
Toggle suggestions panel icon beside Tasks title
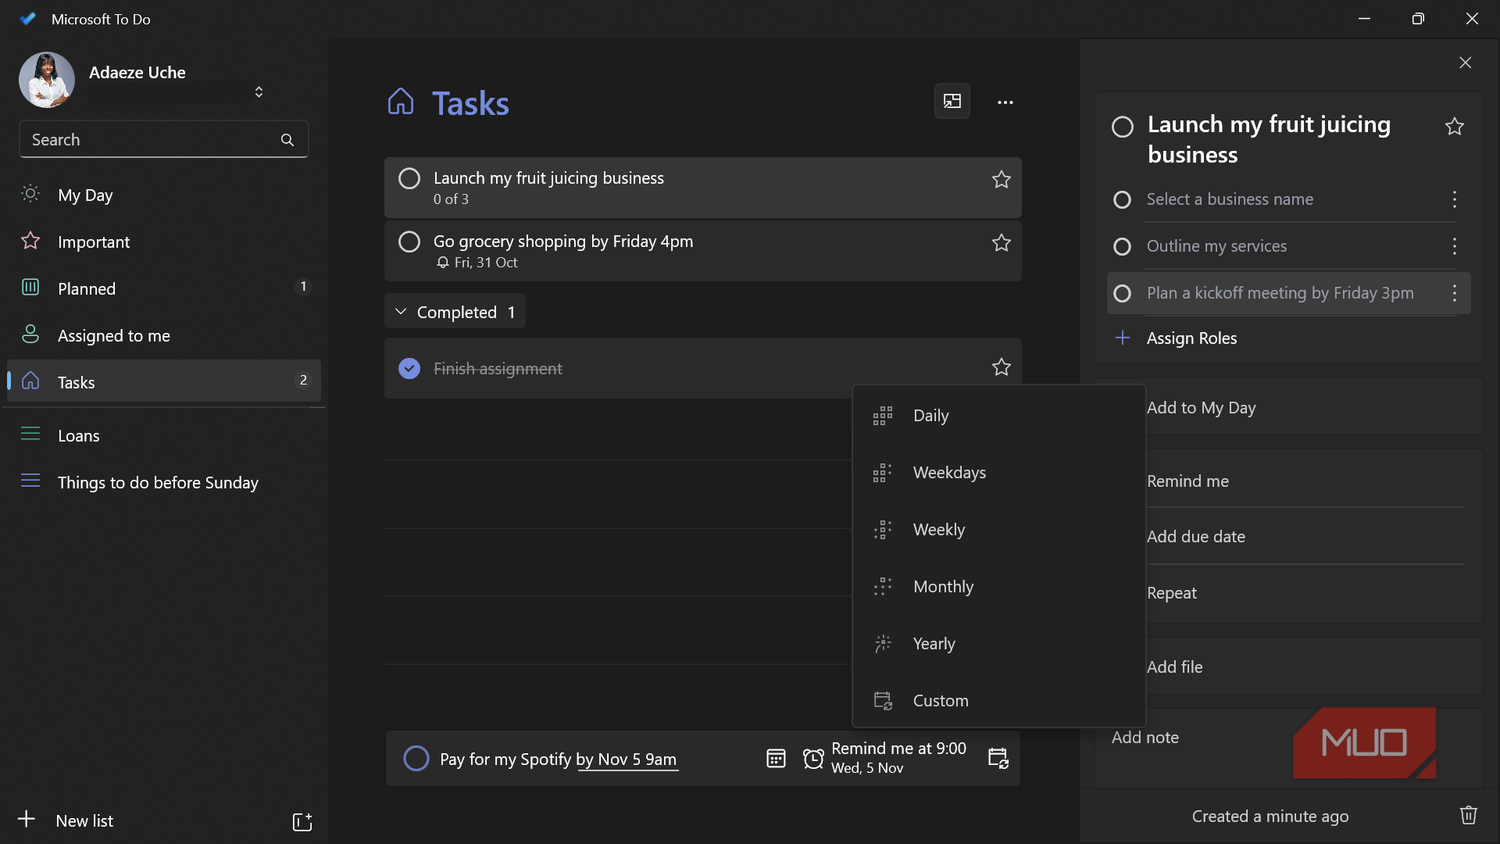tap(952, 101)
